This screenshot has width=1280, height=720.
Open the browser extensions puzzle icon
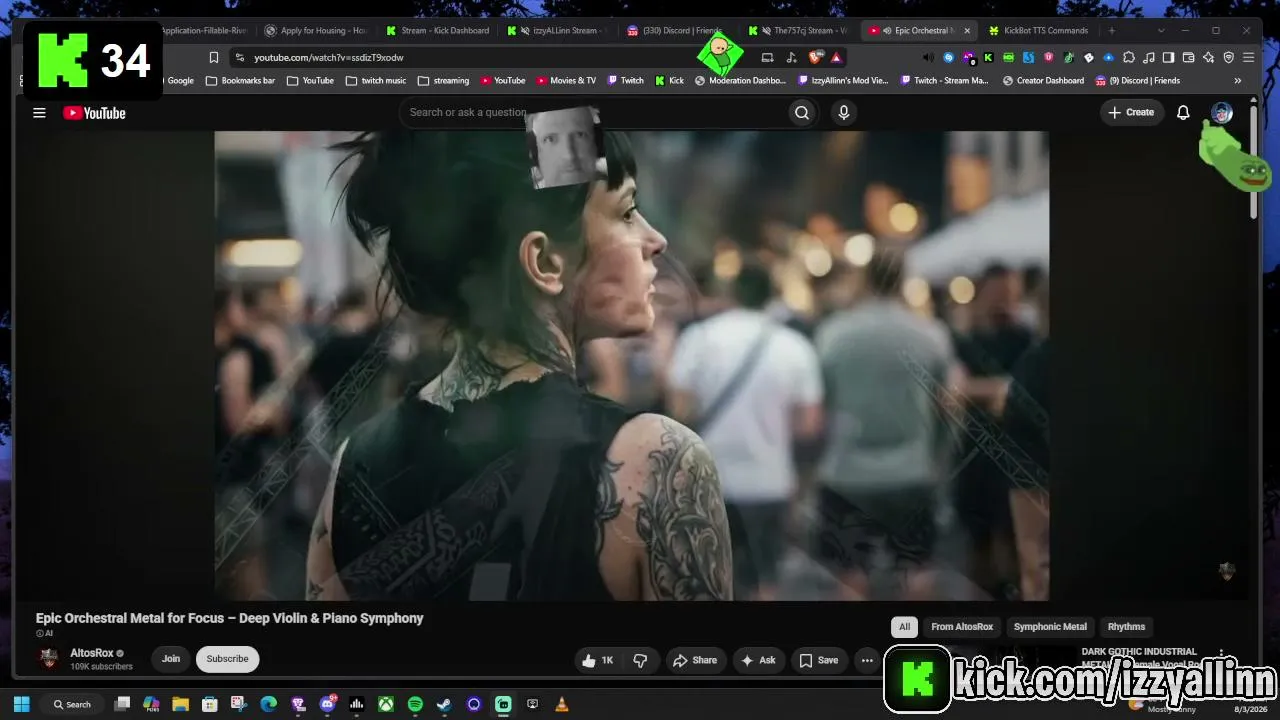(1129, 58)
